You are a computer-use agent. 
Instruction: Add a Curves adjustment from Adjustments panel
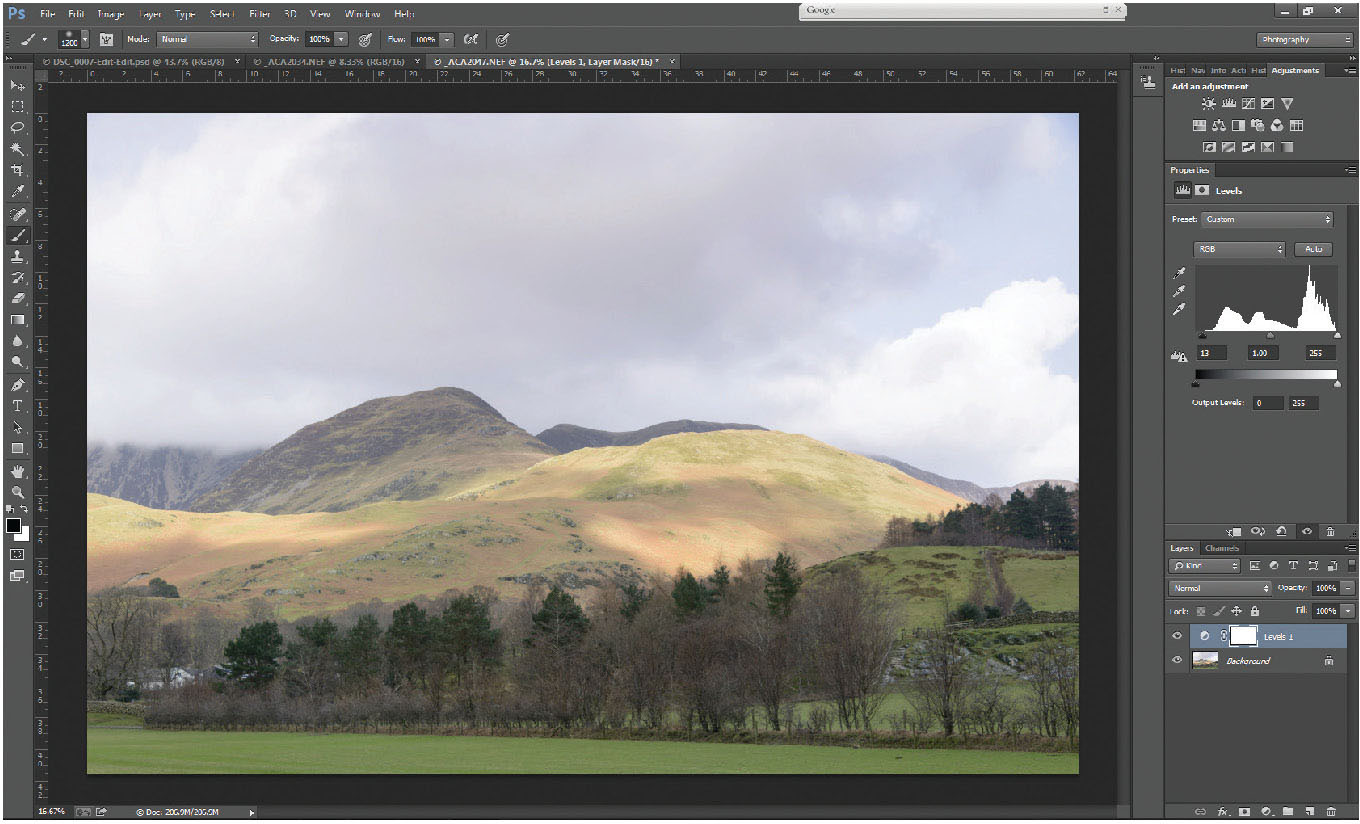click(1248, 104)
